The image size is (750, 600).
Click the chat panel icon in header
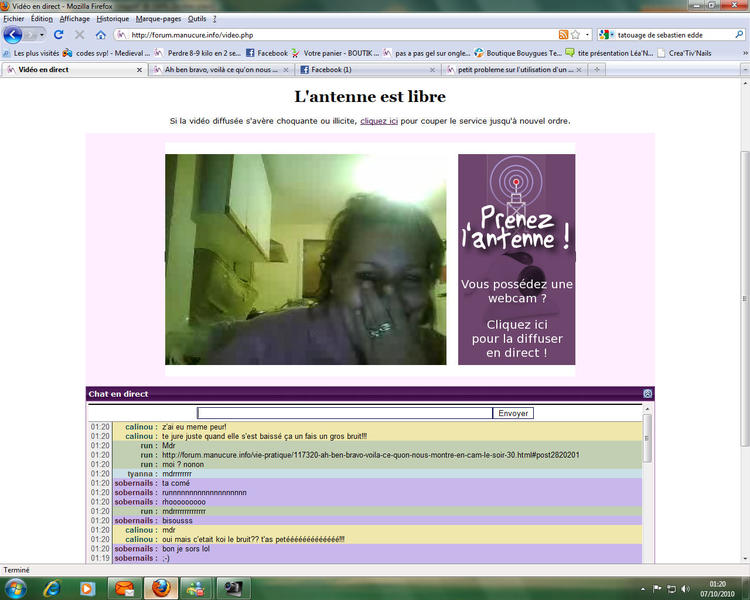click(647, 394)
